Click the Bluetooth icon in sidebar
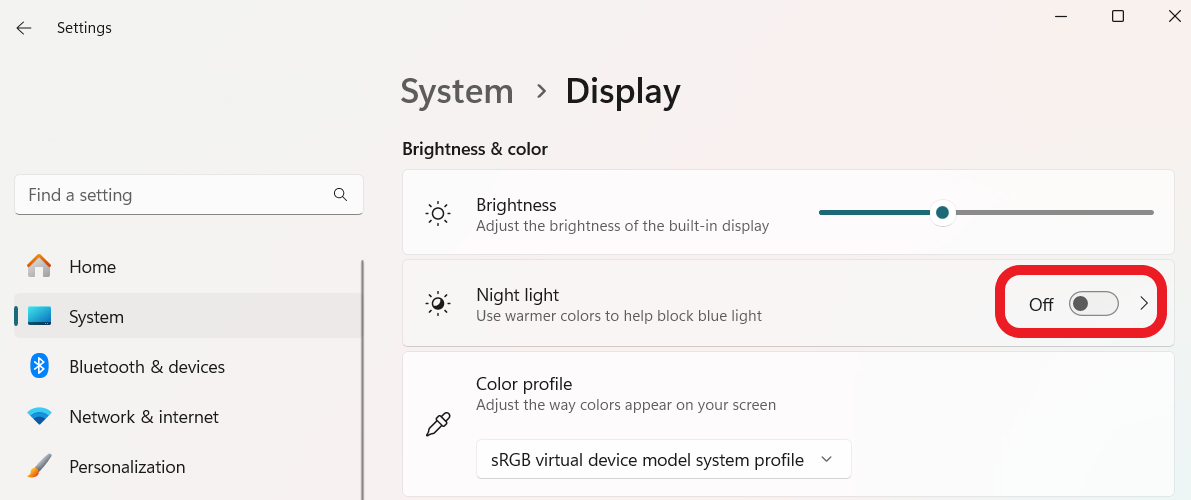 tap(39, 367)
